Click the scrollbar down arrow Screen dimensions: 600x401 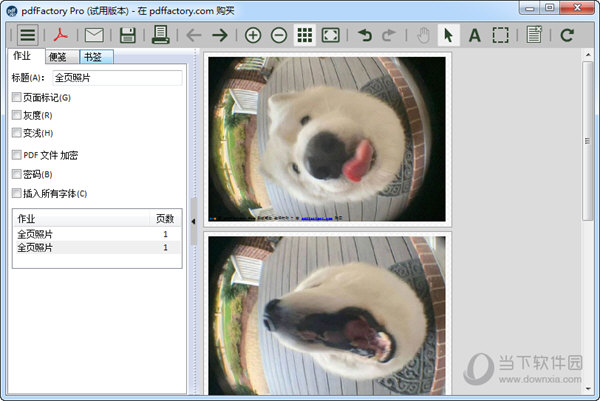[588, 389]
